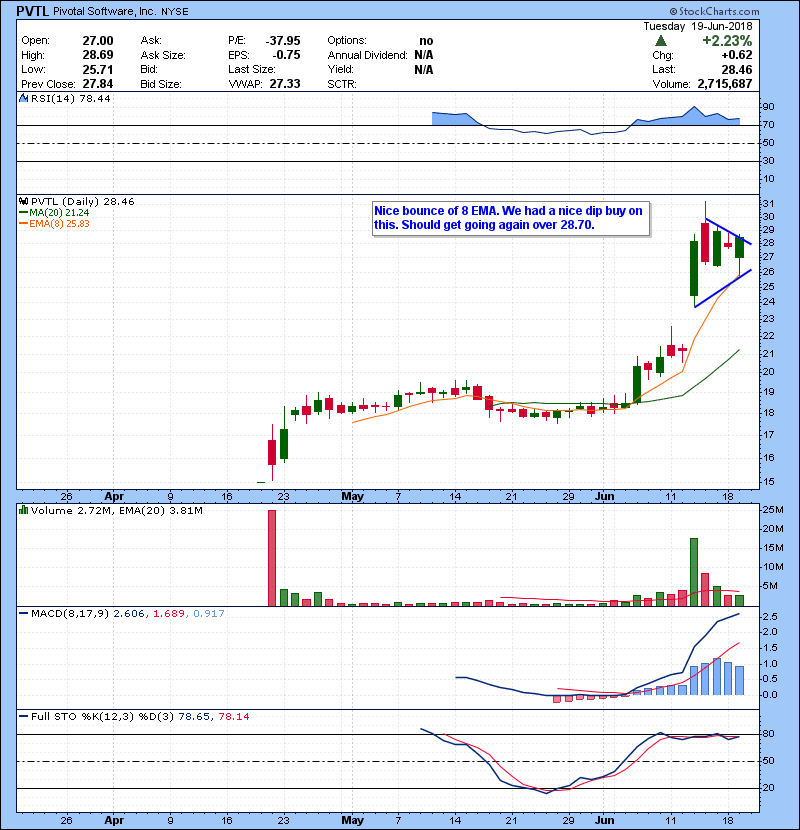Click the stochastic %K value 78.65

[x=193, y=716]
